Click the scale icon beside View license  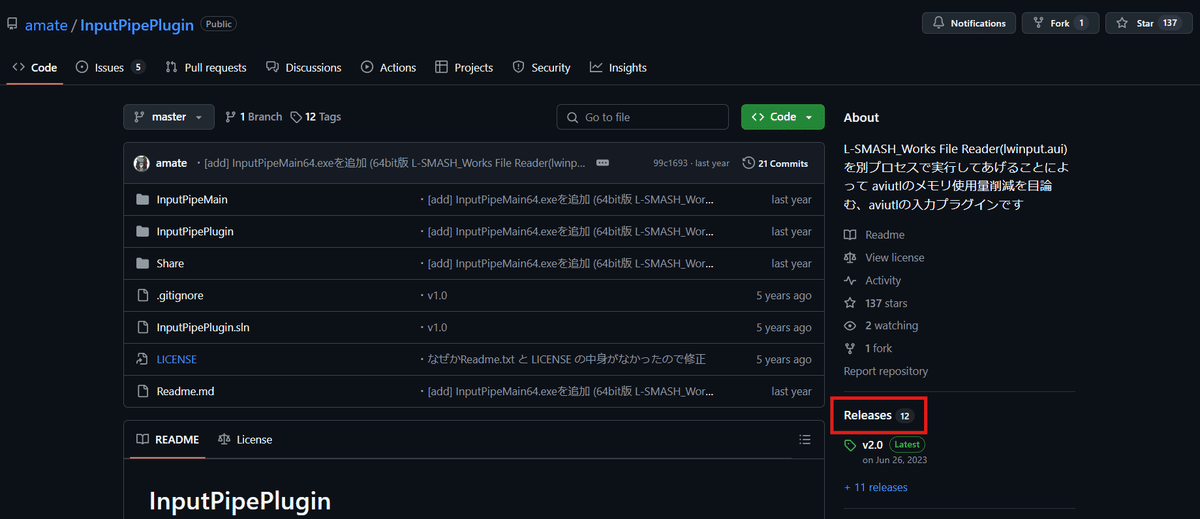[850, 258]
